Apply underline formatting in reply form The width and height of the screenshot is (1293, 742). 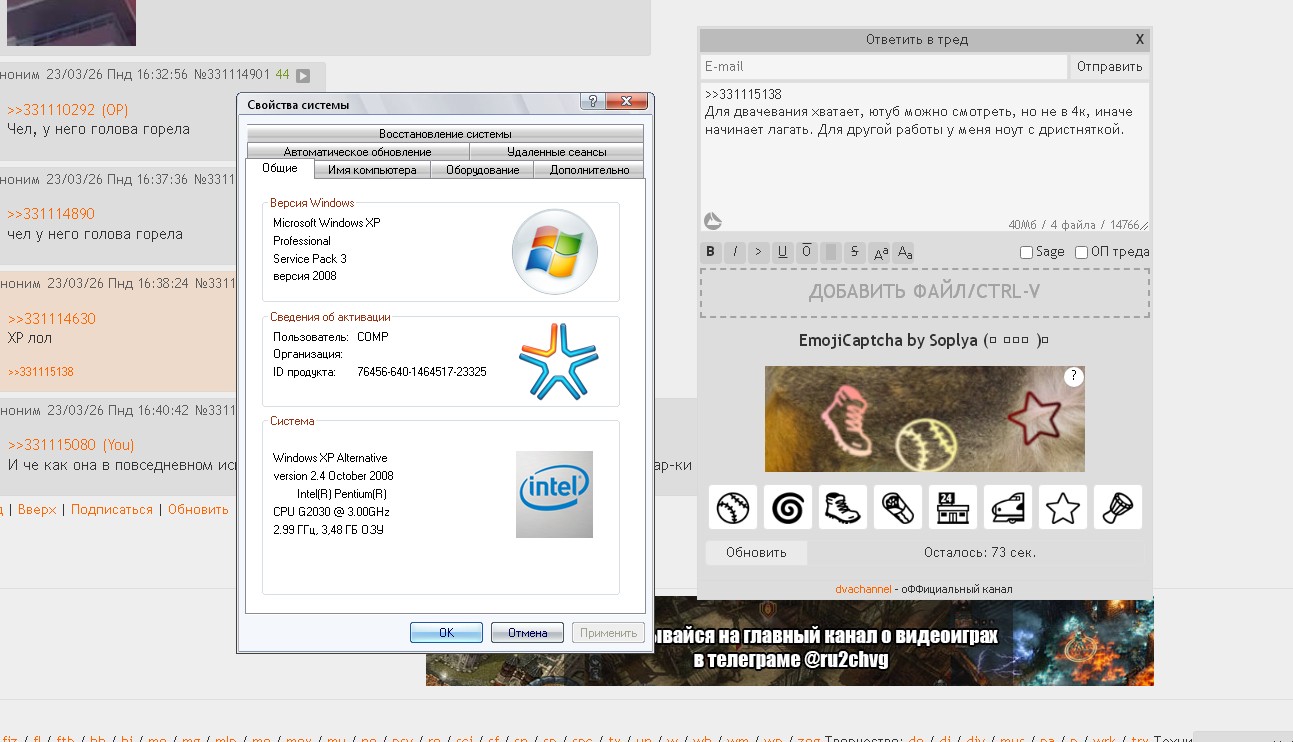[x=783, y=252]
